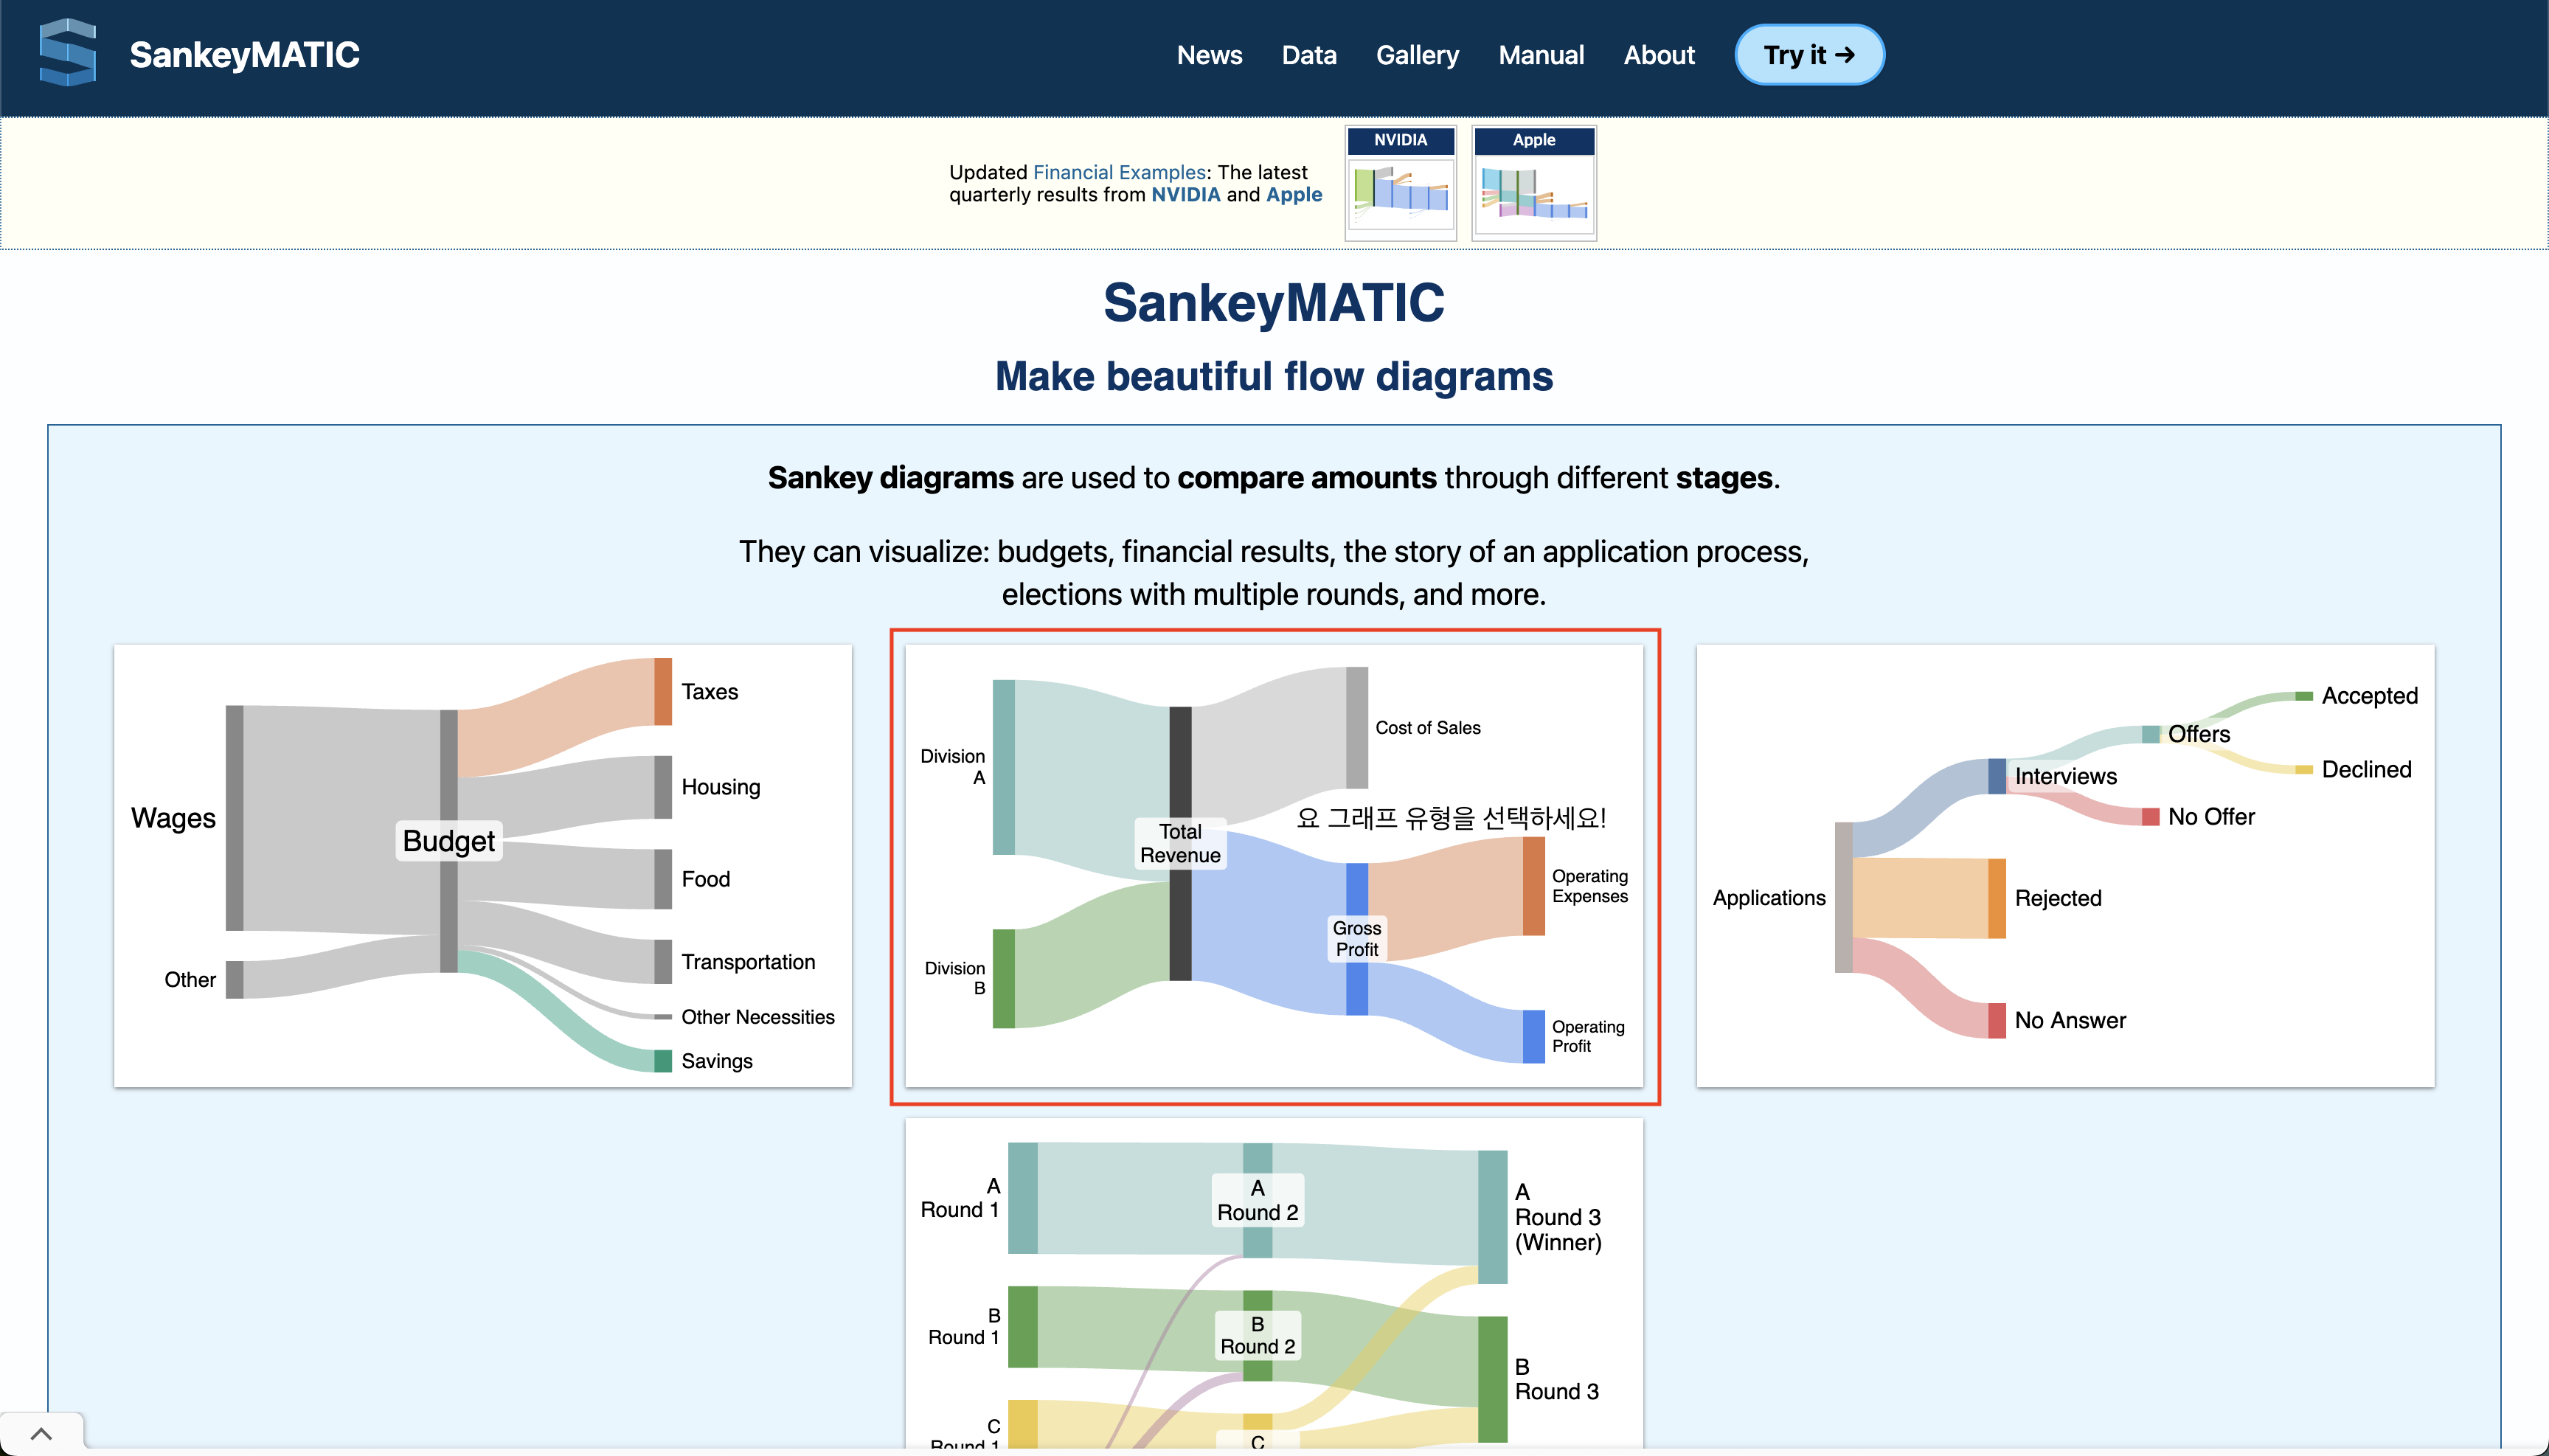
Task: Open the NVIDIA diagram thumbnail
Action: 1400,183
